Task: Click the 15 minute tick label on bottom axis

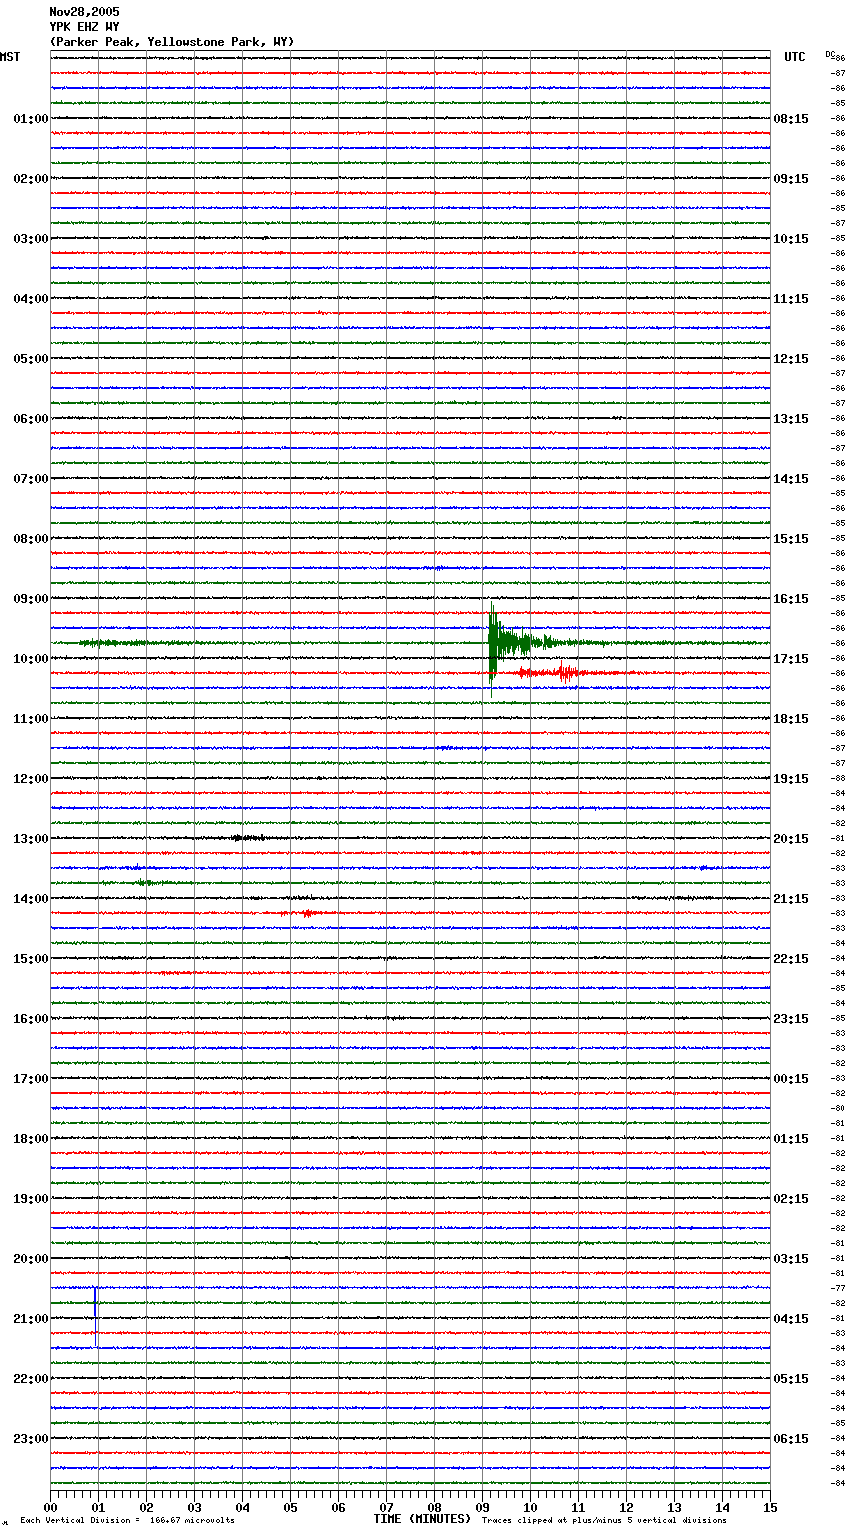Action: point(770,1507)
